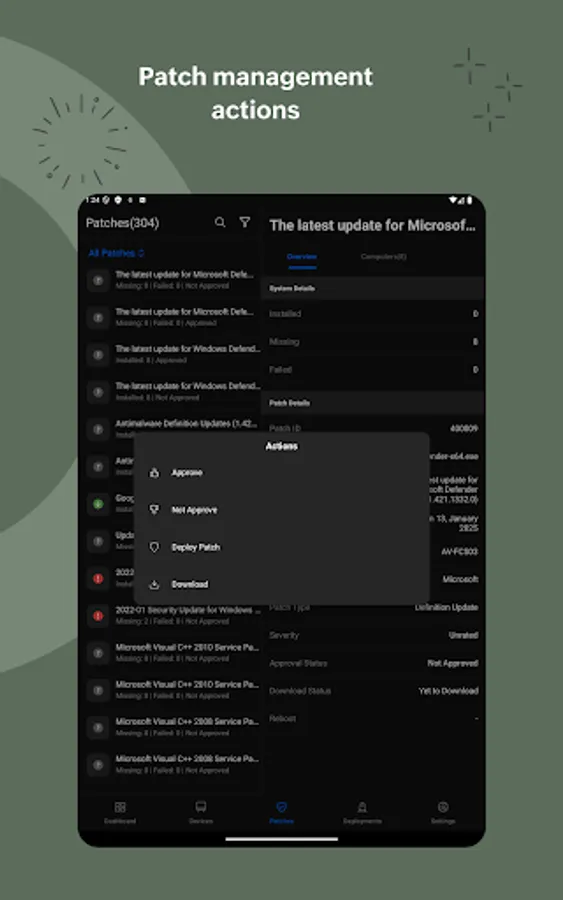Tap the Android gesture navigation bar
Viewport: 563px width, 900px height.
(x=281, y=839)
